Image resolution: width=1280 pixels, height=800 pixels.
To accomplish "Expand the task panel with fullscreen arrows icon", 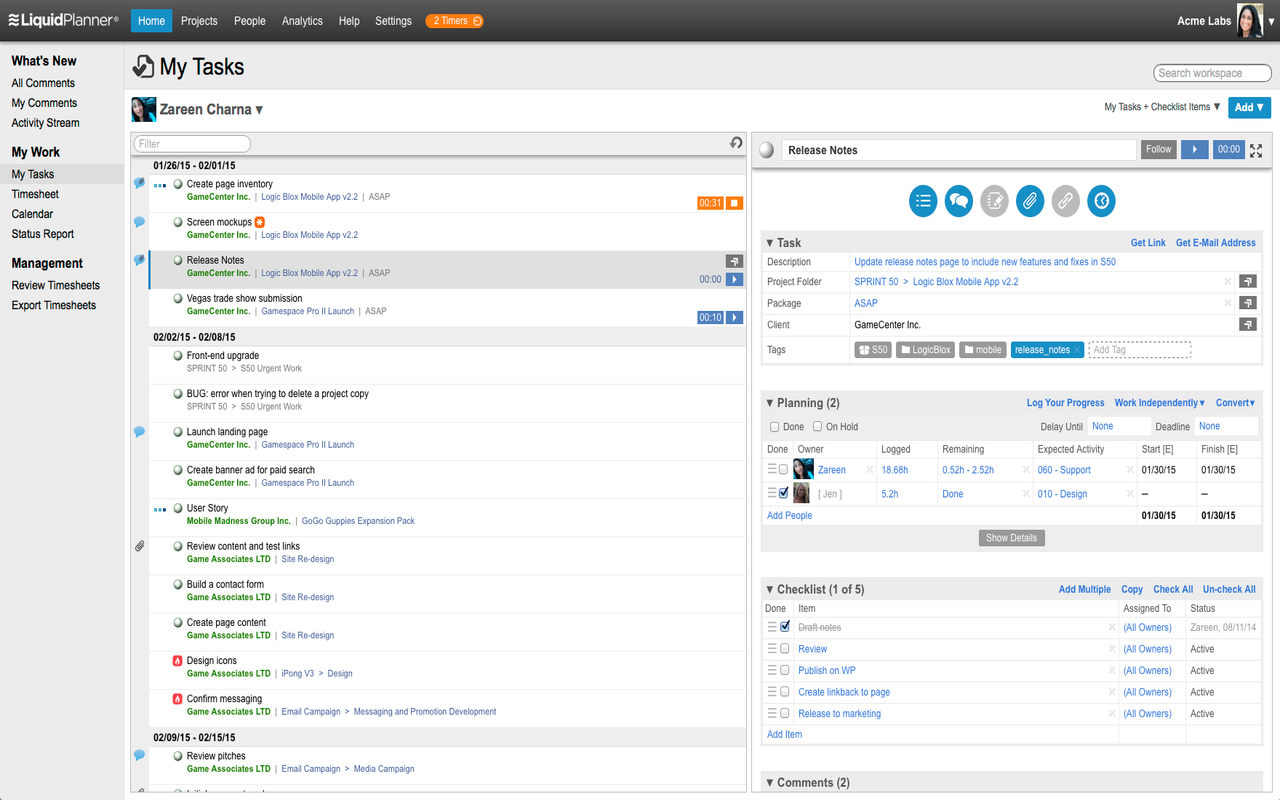I will pyautogui.click(x=1256, y=149).
